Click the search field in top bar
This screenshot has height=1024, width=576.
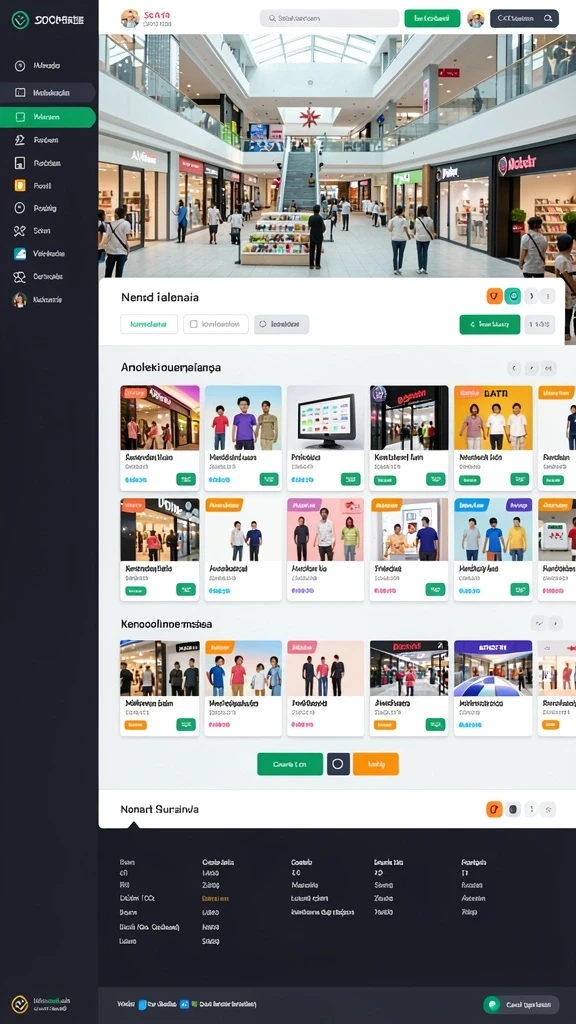pyautogui.click(x=329, y=18)
